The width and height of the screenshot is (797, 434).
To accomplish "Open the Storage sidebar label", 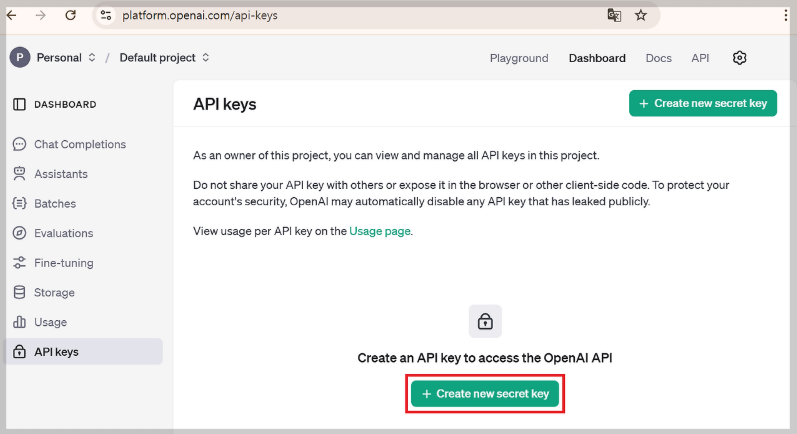I will click(x=54, y=293).
